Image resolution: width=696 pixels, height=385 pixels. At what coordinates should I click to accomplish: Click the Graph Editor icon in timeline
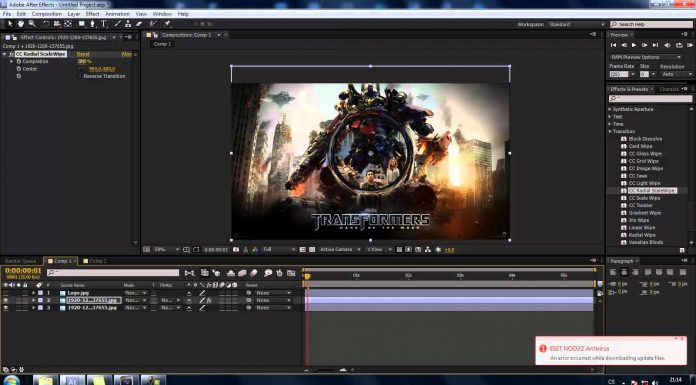291,273
